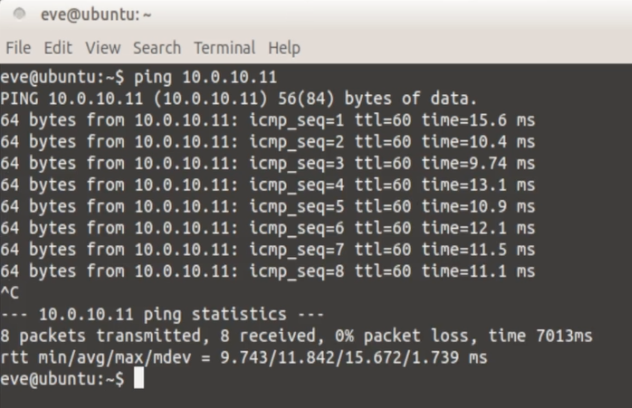Click the icmp_seq=3 reply with time 9.74 ms
Screen dimensions: 632x408
pos(268,163)
